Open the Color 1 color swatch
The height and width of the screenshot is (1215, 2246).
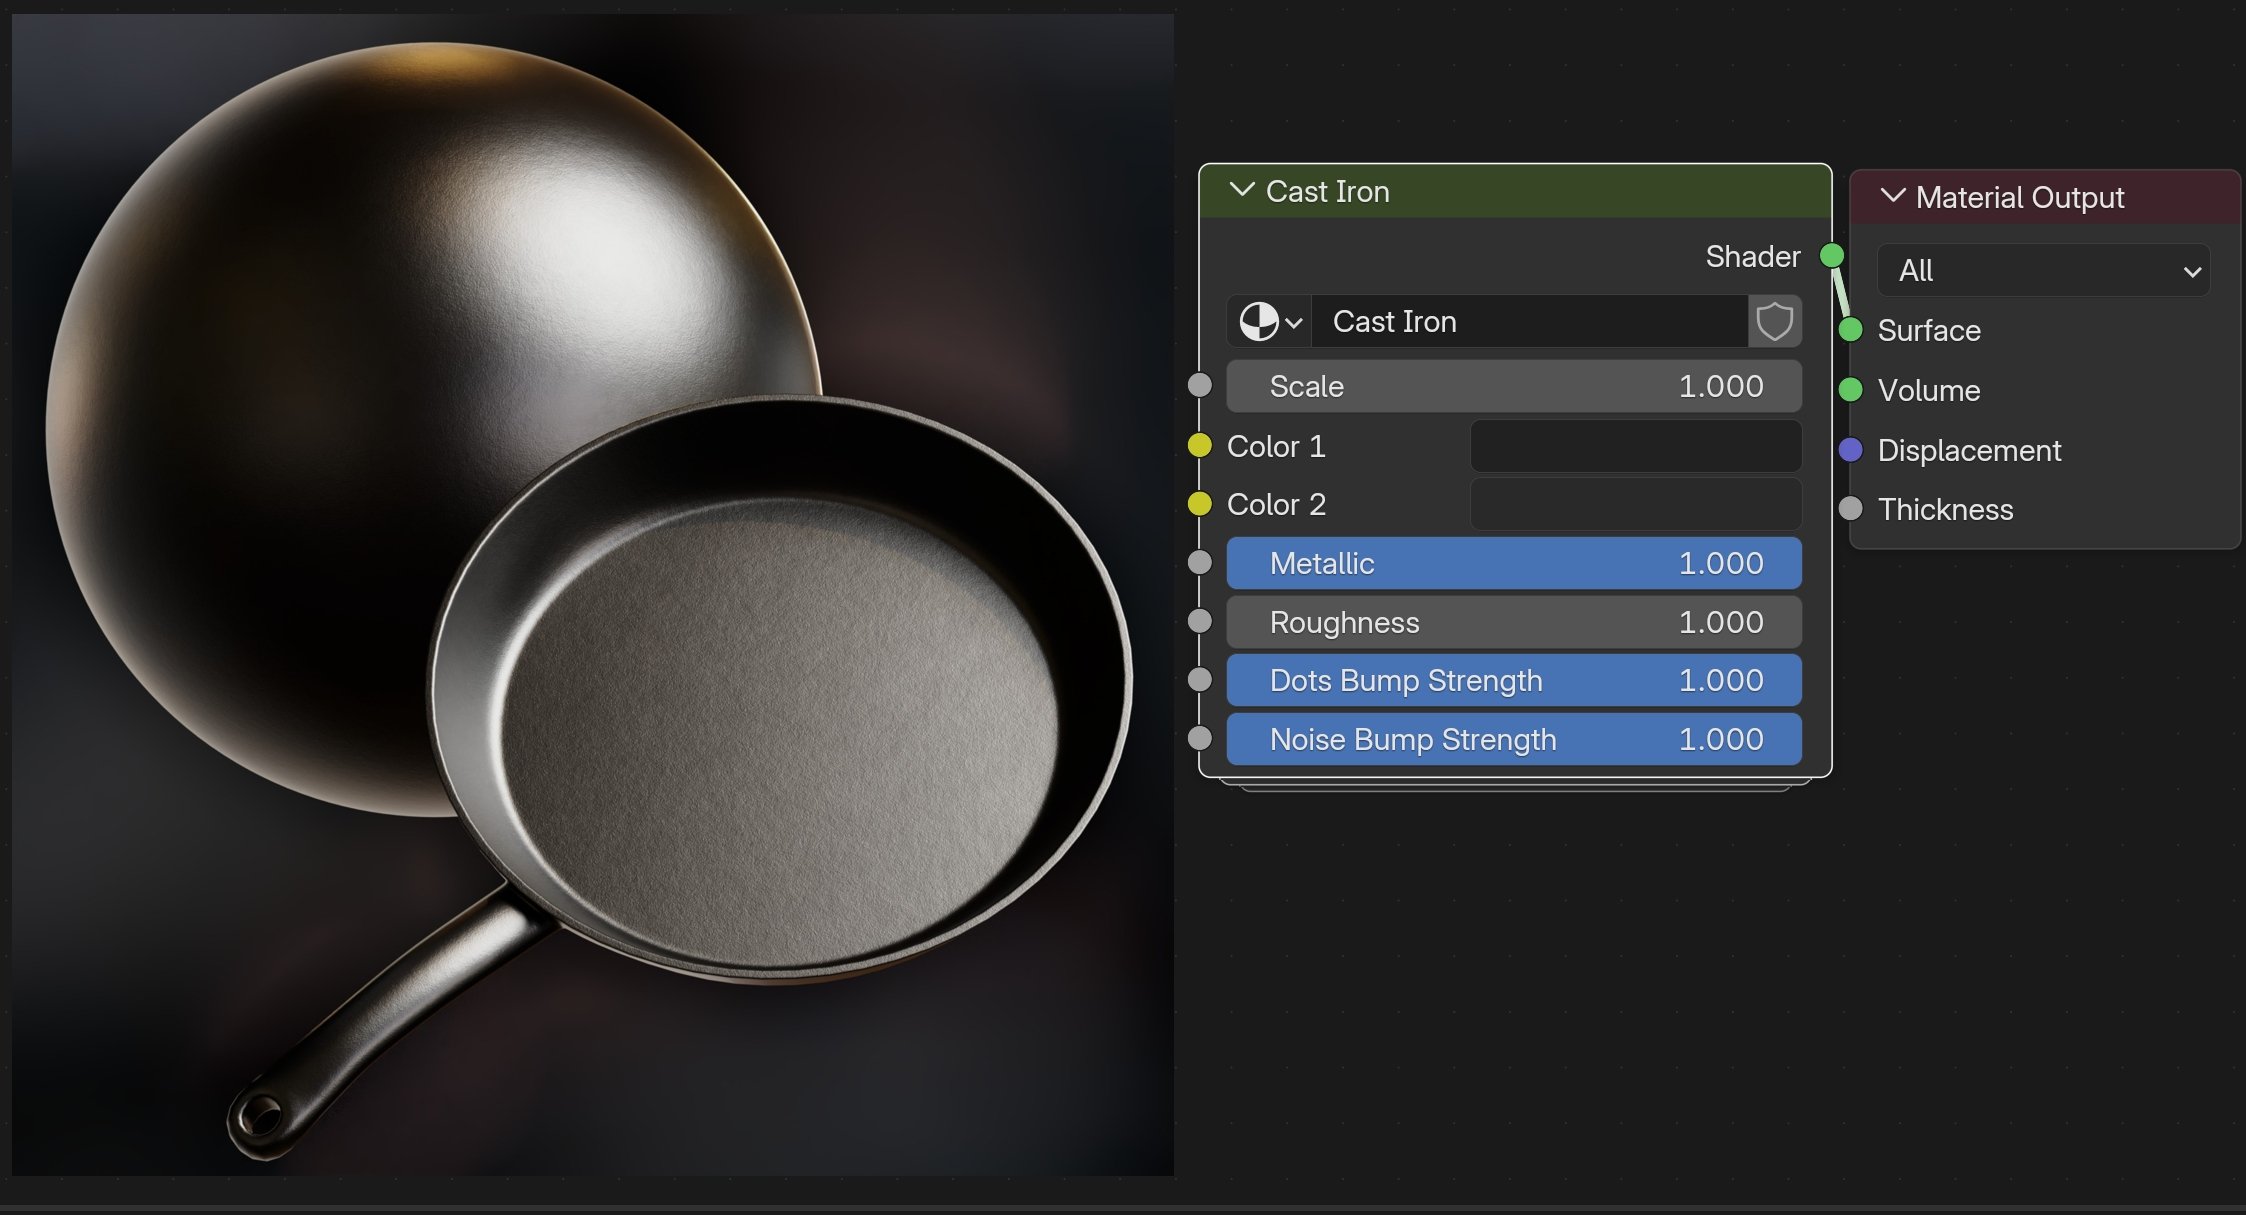1635,446
